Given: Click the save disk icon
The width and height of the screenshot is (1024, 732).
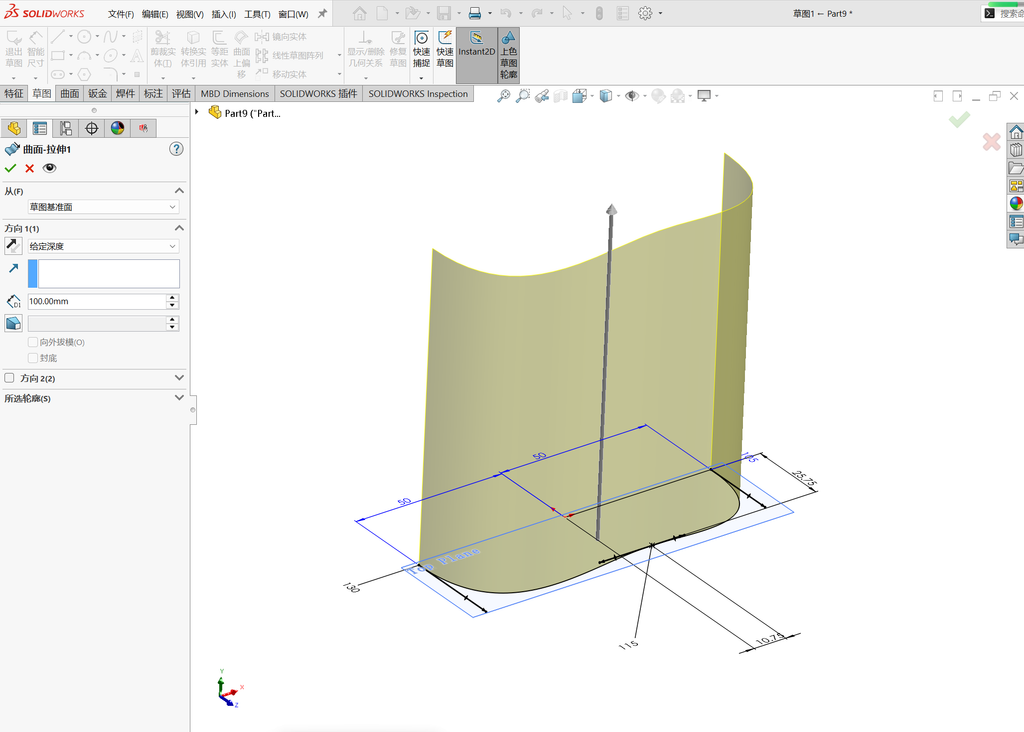Looking at the screenshot, I should click(444, 13).
